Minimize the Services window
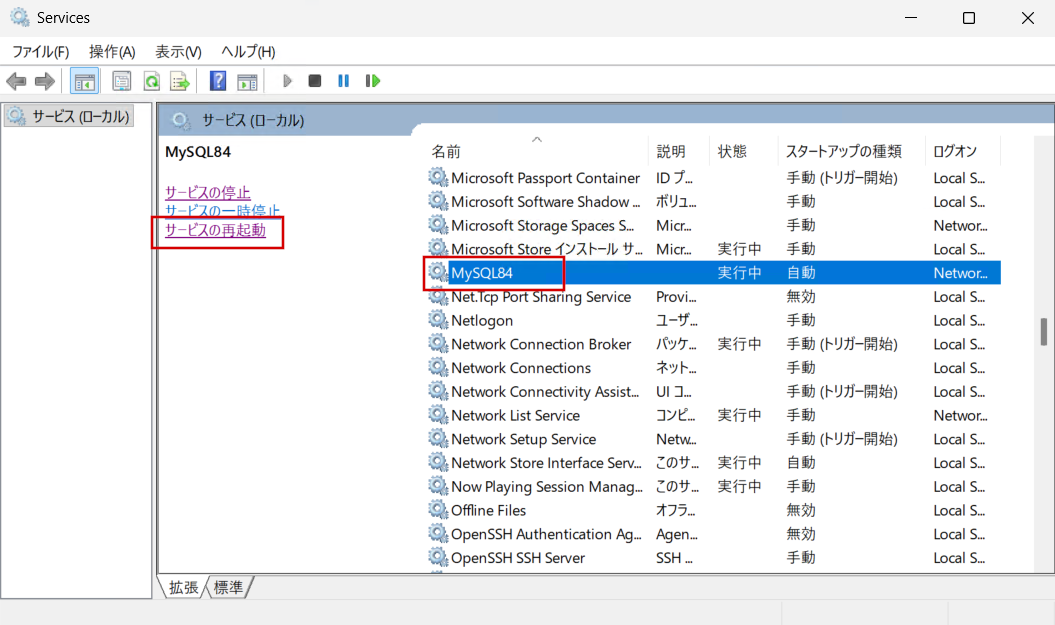The height and width of the screenshot is (625, 1055). 911,17
